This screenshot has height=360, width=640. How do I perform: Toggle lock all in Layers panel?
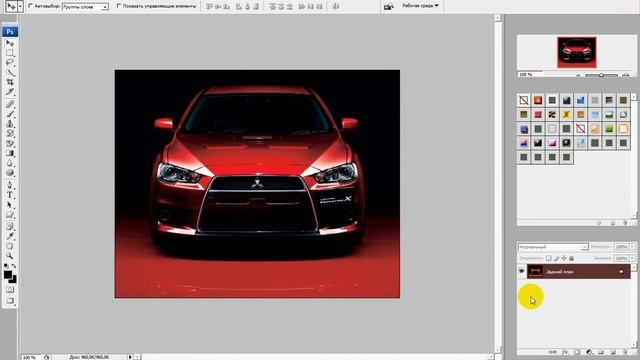pos(571,258)
